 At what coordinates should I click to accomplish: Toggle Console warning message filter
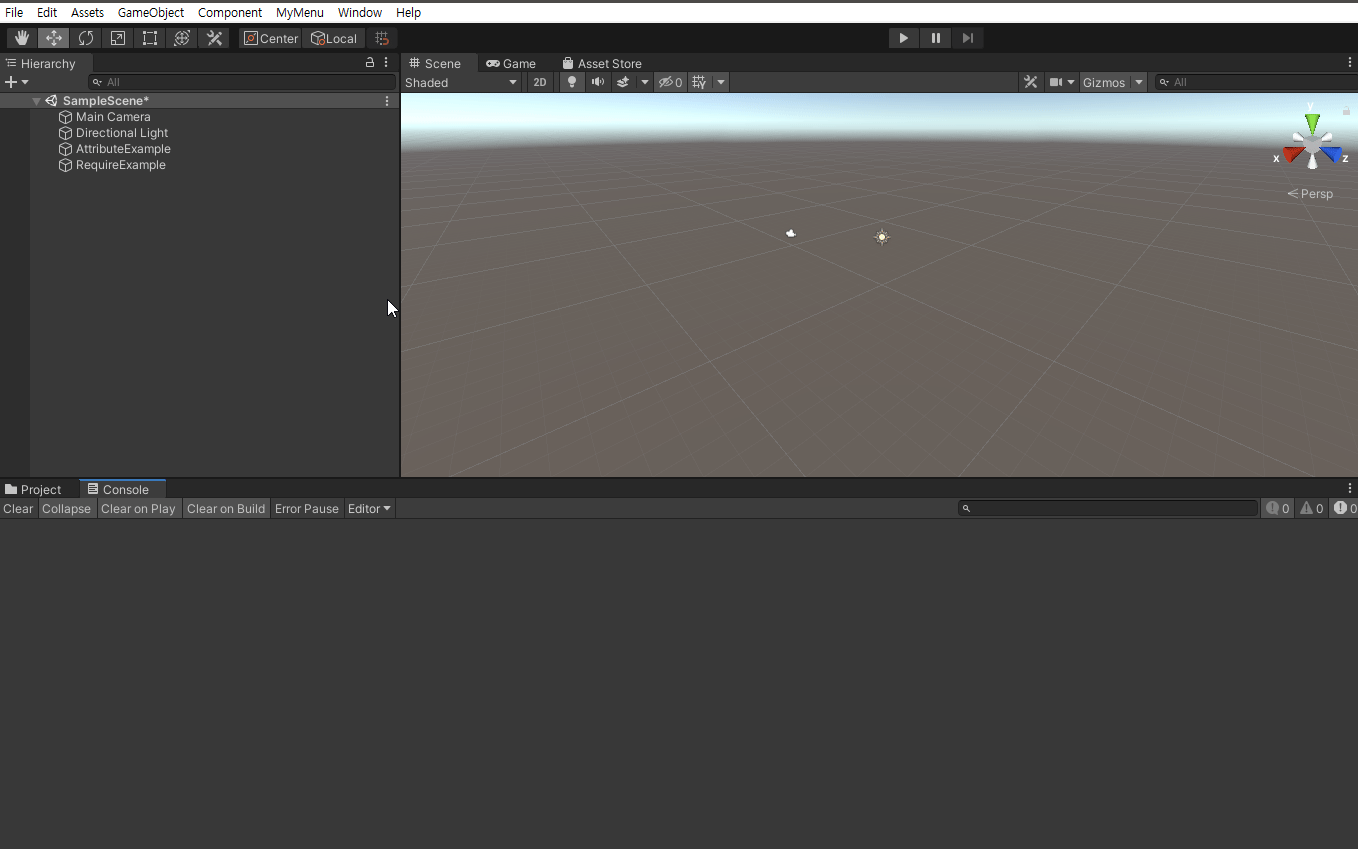click(x=1311, y=509)
